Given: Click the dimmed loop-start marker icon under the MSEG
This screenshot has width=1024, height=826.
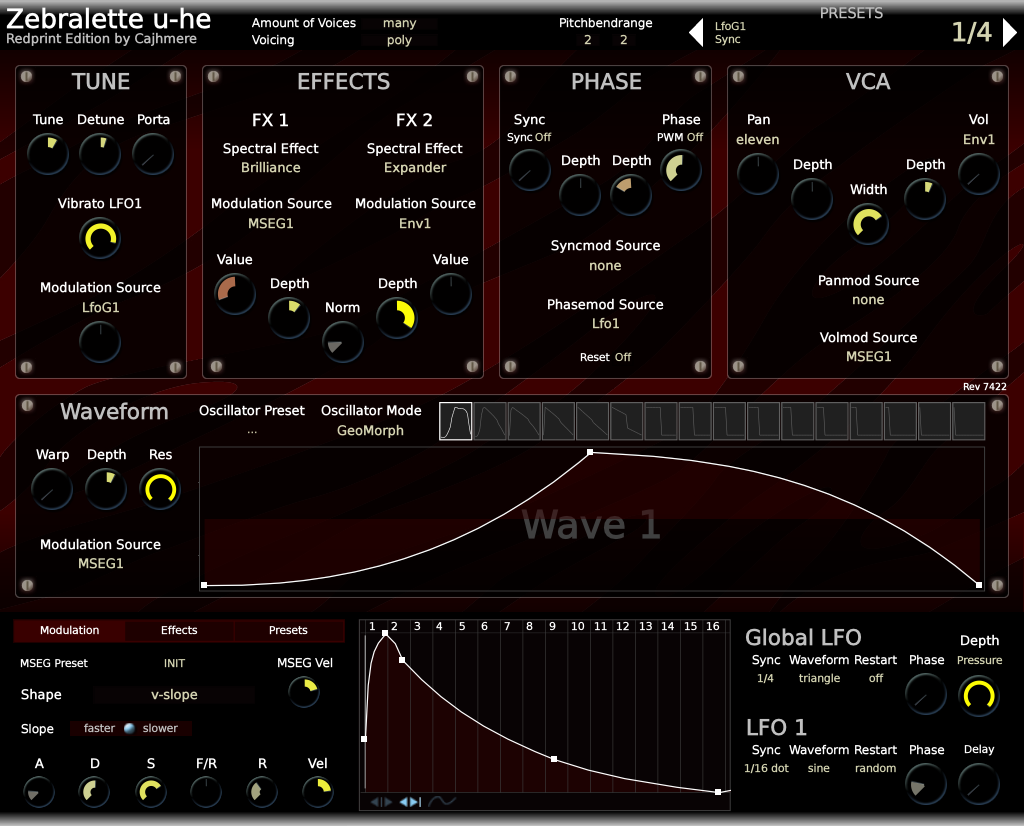Looking at the screenshot, I should [x=381, y=801].
